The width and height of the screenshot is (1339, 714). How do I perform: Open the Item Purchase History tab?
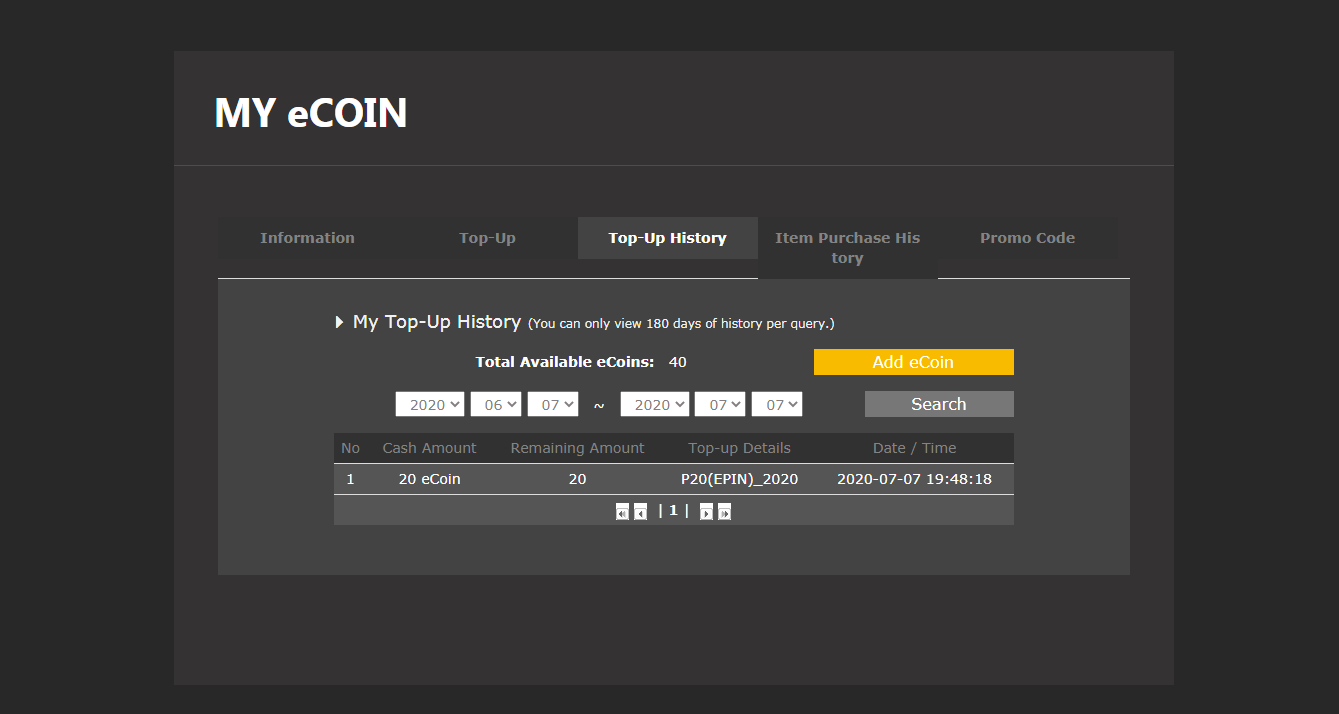pyautogui.click(x=847, y=248)
